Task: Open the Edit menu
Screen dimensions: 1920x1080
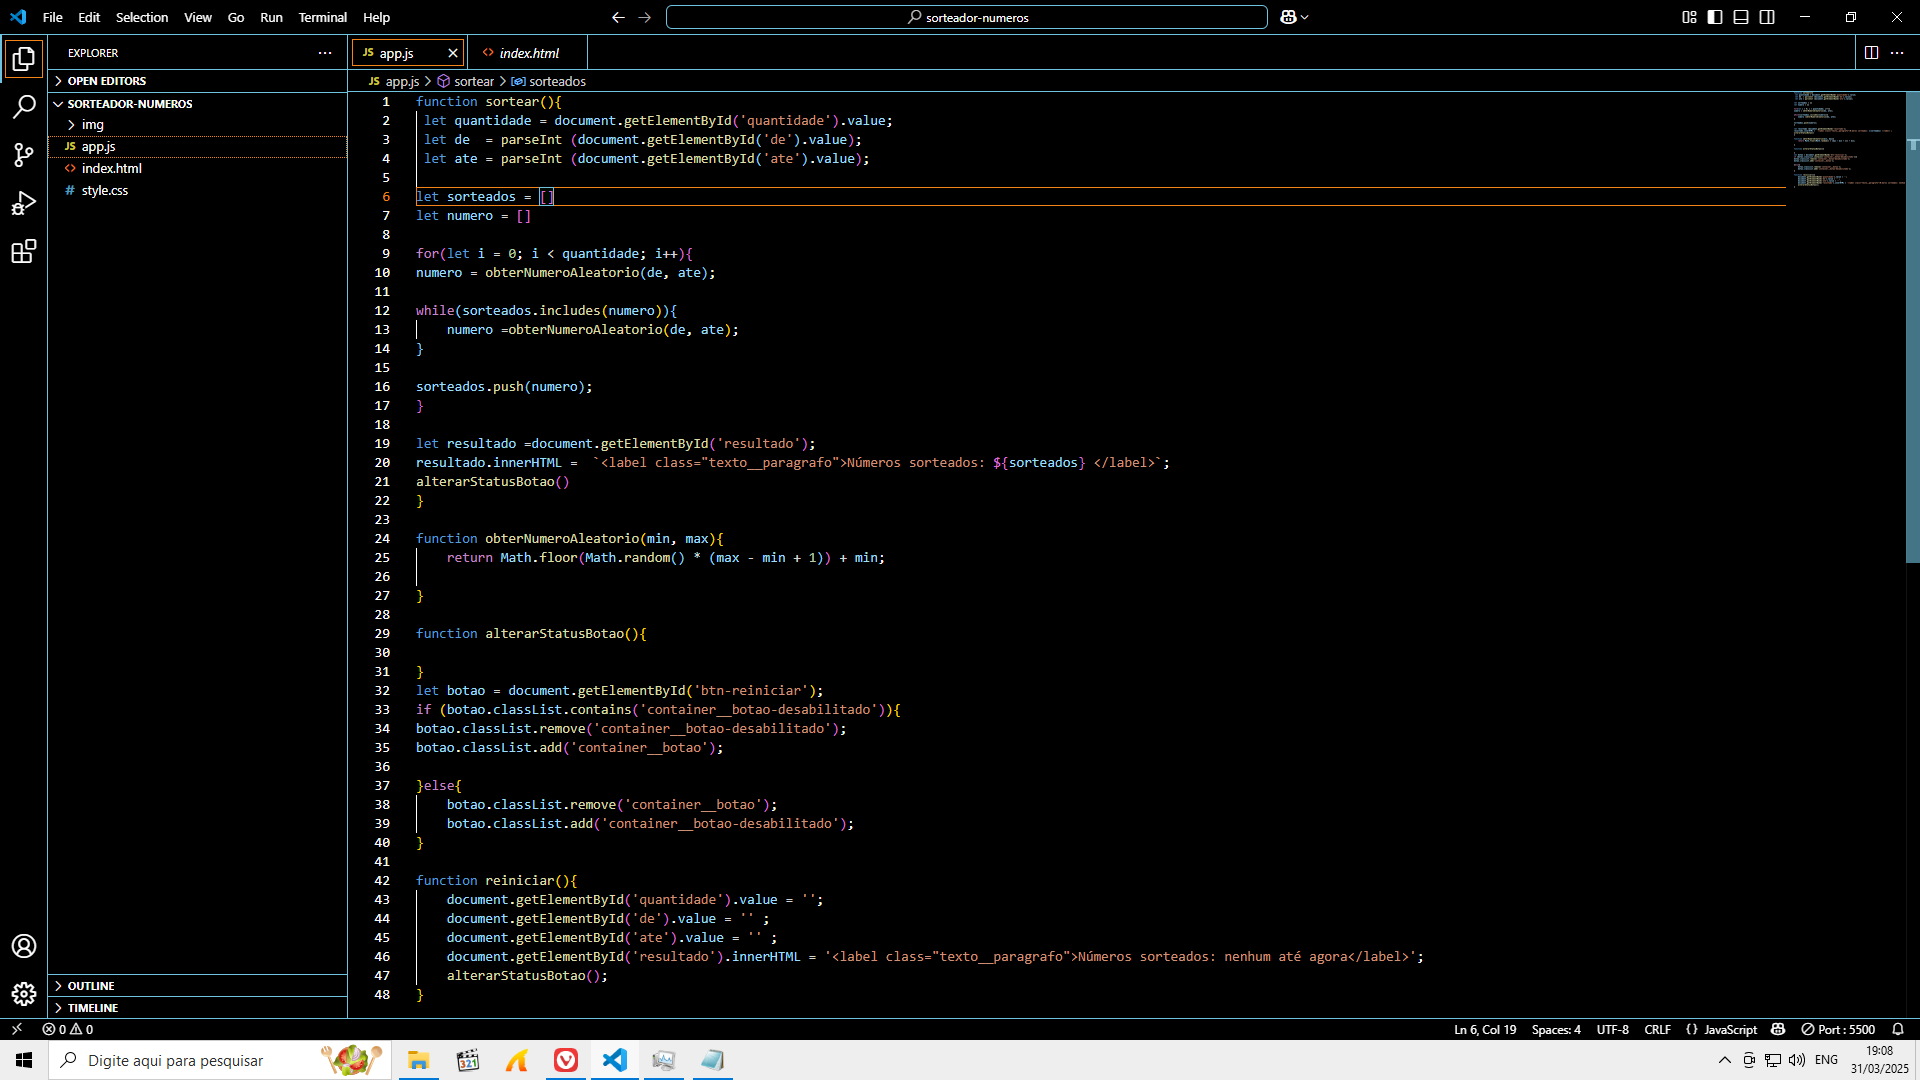Action: tap(89, 17)
